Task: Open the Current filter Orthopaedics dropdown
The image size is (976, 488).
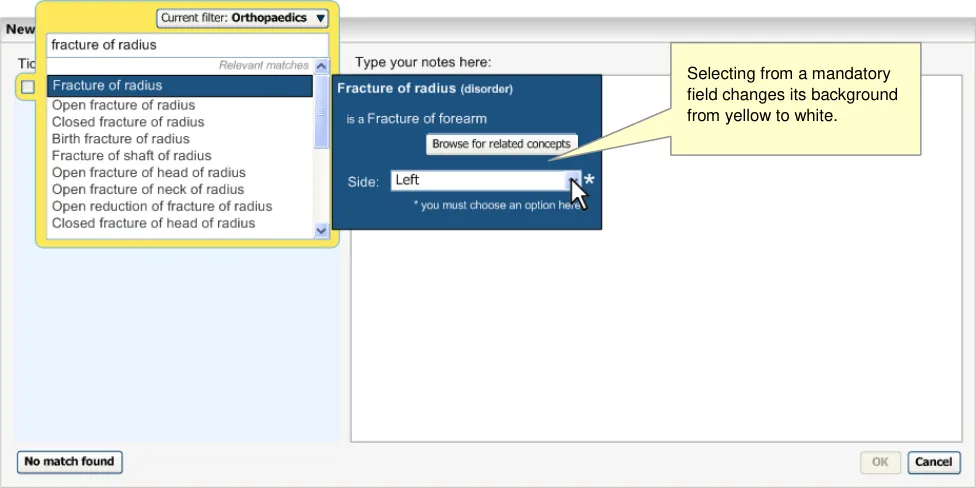Action: 243,18
